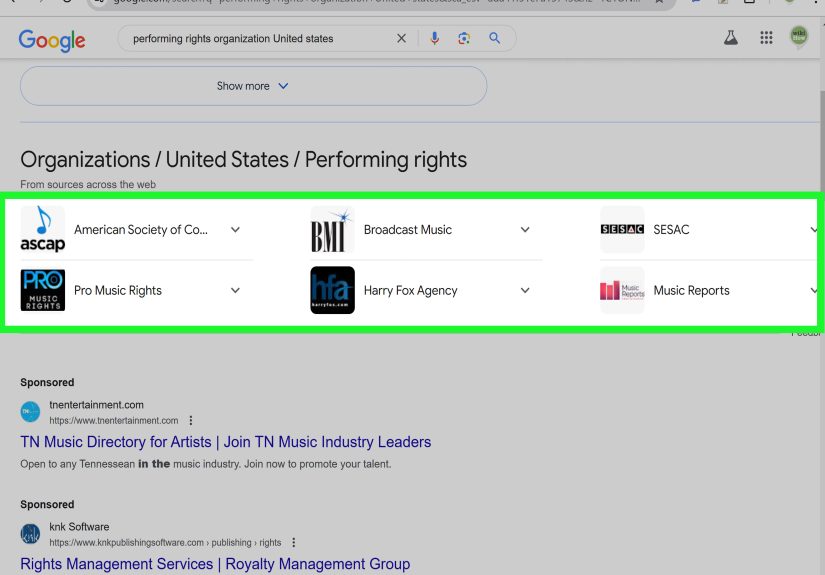Screen dimensions: 825x575
Task: Open Google Lens image search
Action: pos(464,39)
